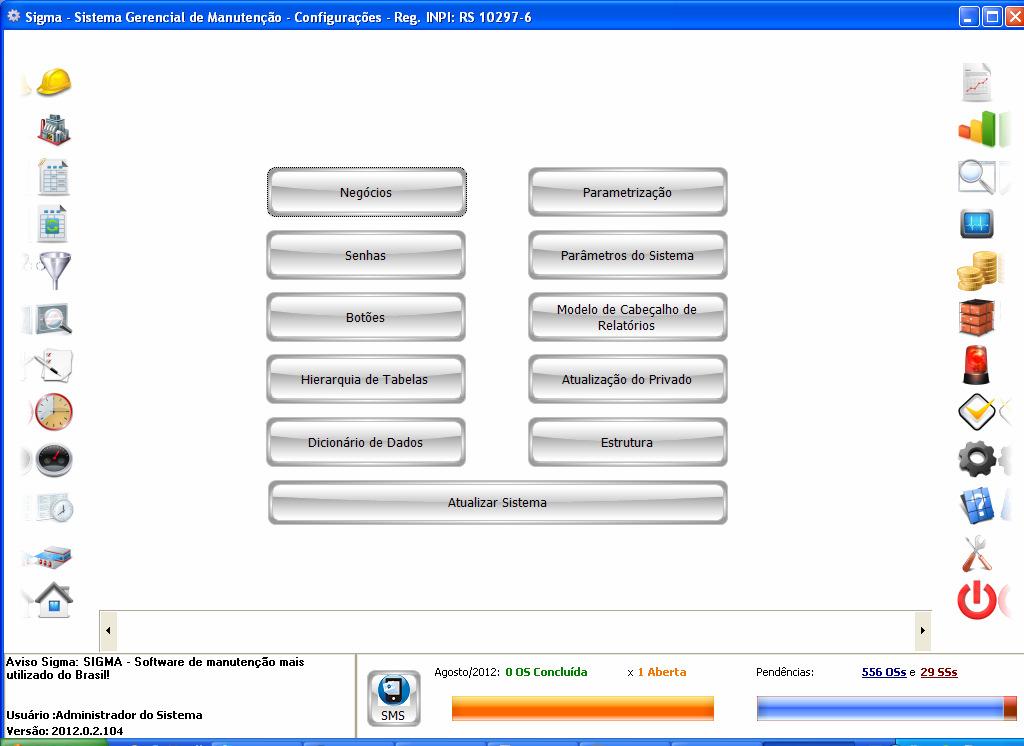1024x746 pixels.
Task: Click the Botões button
Action: point(366,317)
